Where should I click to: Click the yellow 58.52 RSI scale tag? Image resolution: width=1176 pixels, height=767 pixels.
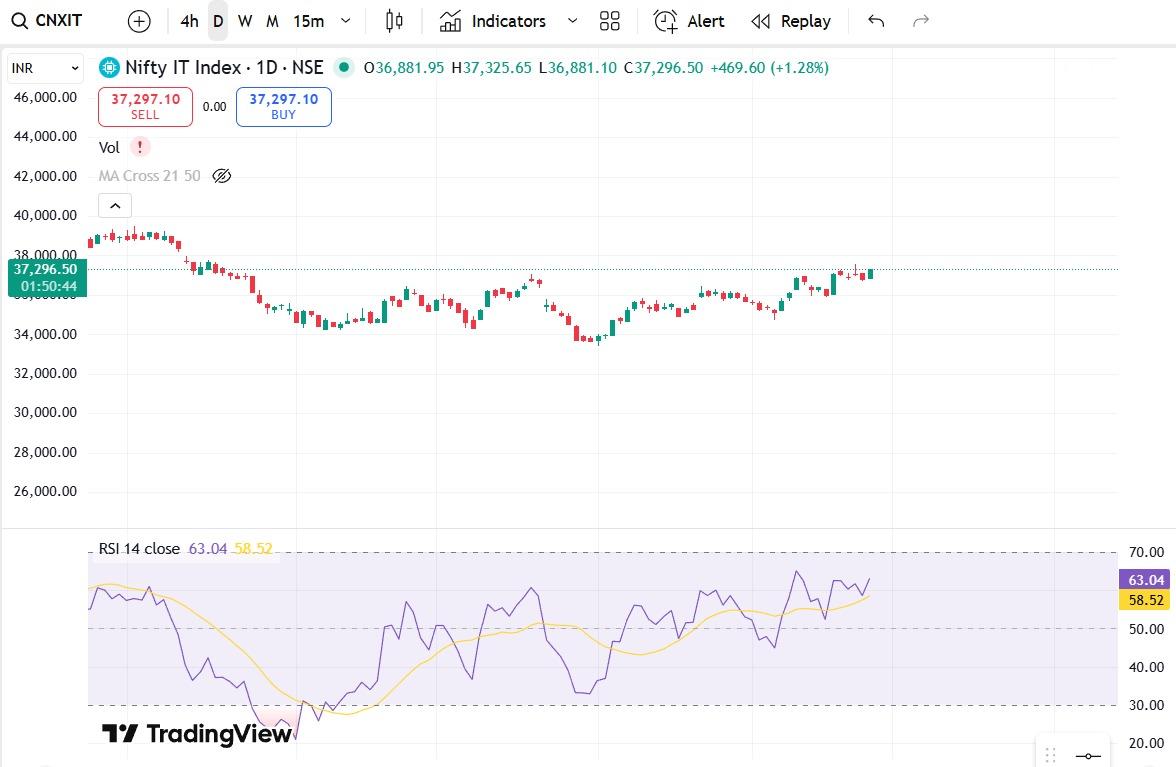1144,600
